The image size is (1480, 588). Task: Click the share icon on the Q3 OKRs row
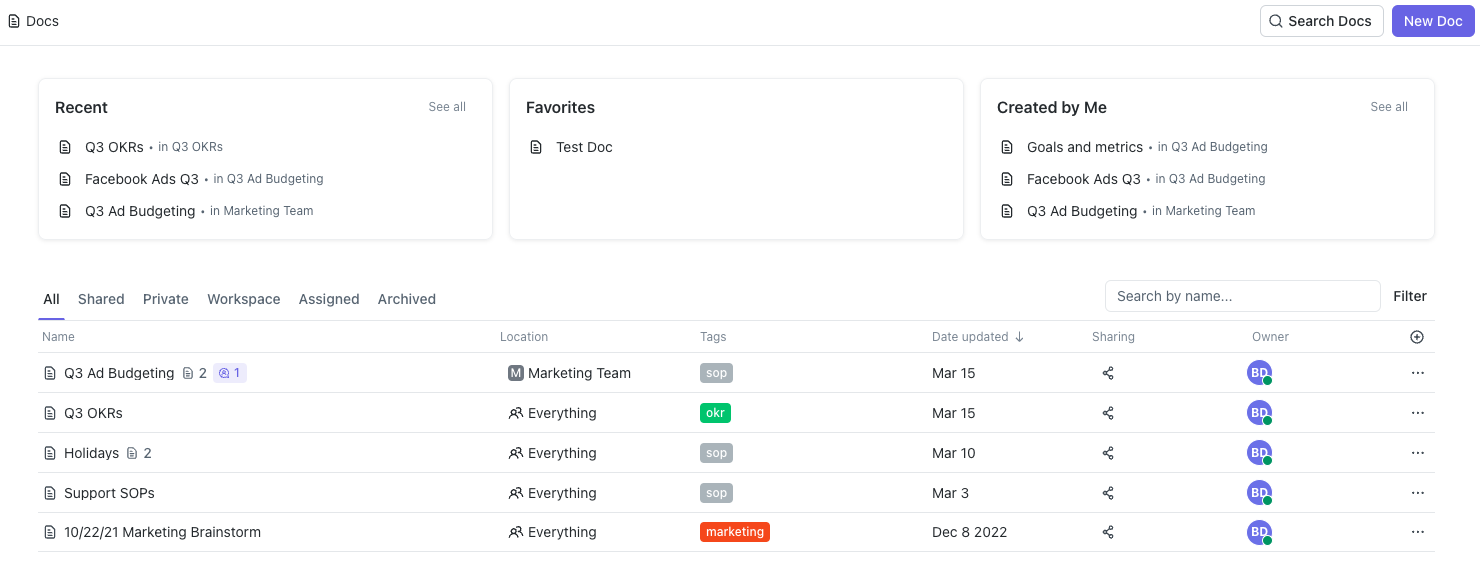[1108, 412]
